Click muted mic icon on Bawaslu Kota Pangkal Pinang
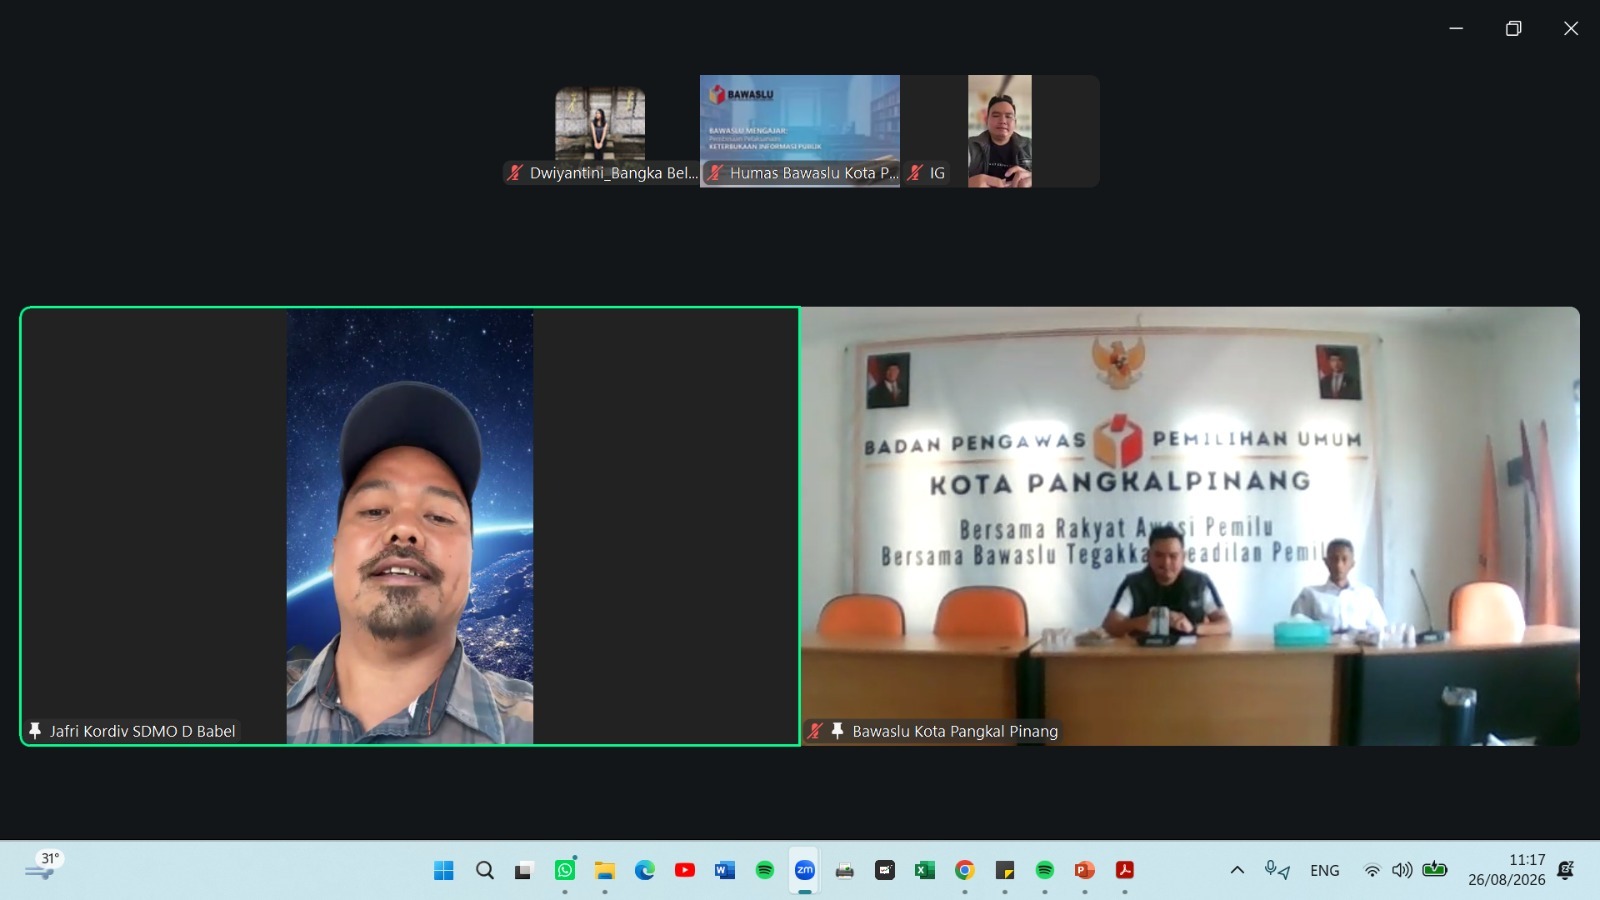This screenshot has width=1600, height=900. point(816,731)
